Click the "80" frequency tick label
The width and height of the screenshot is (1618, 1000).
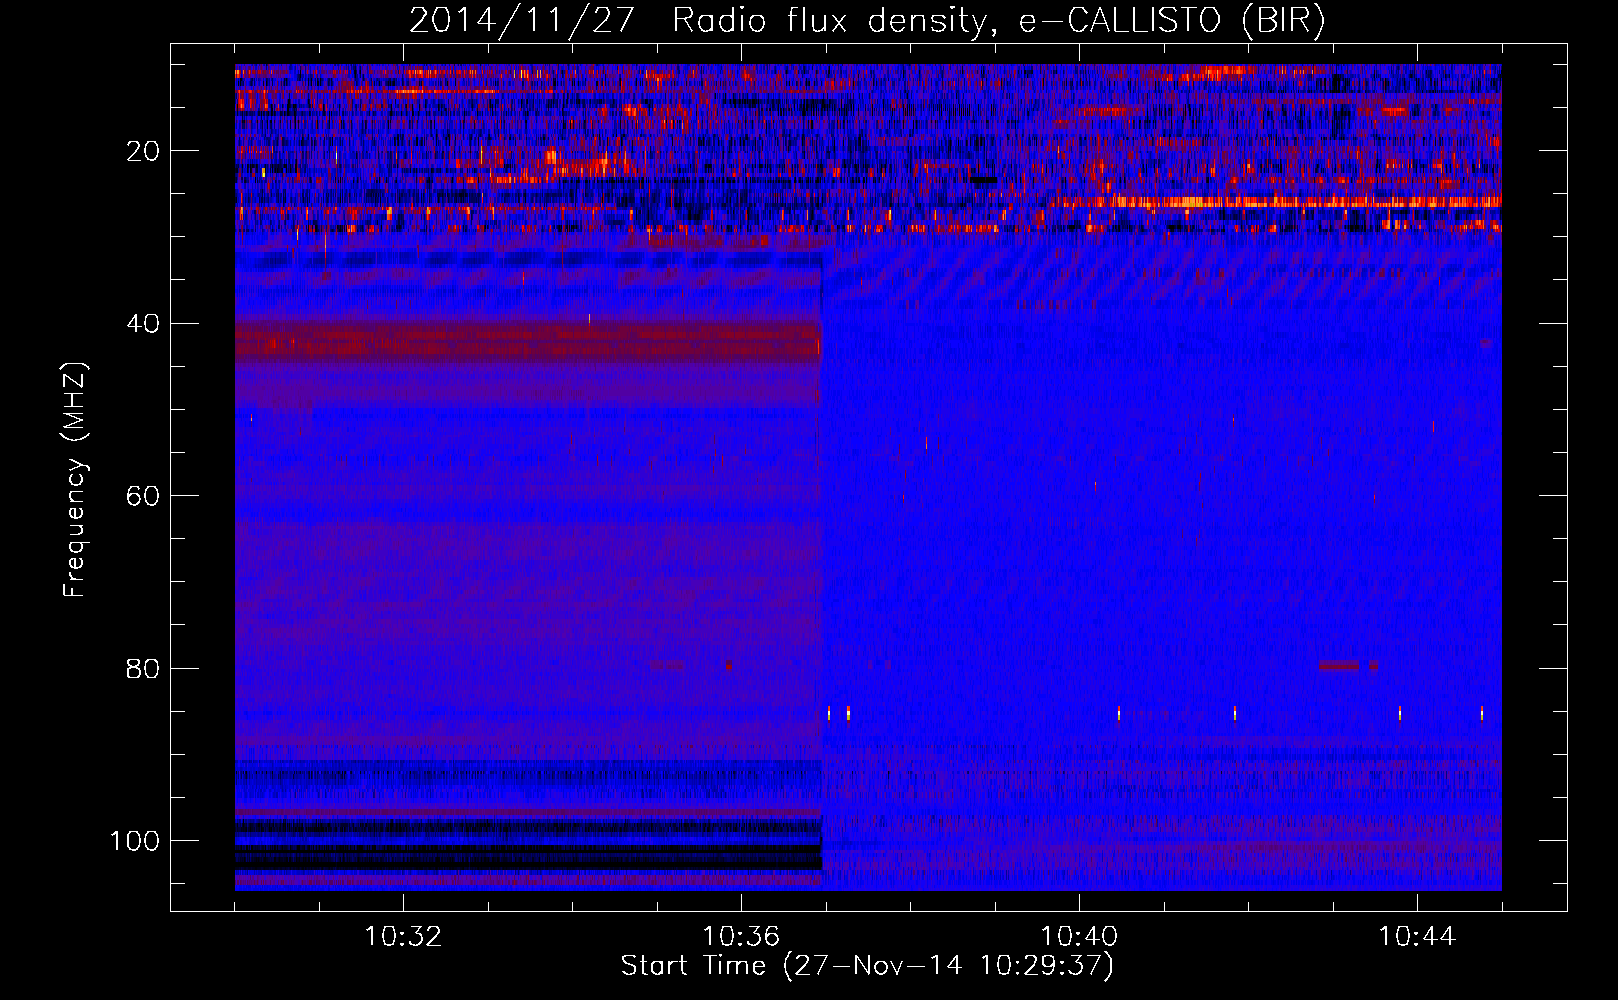143,668
